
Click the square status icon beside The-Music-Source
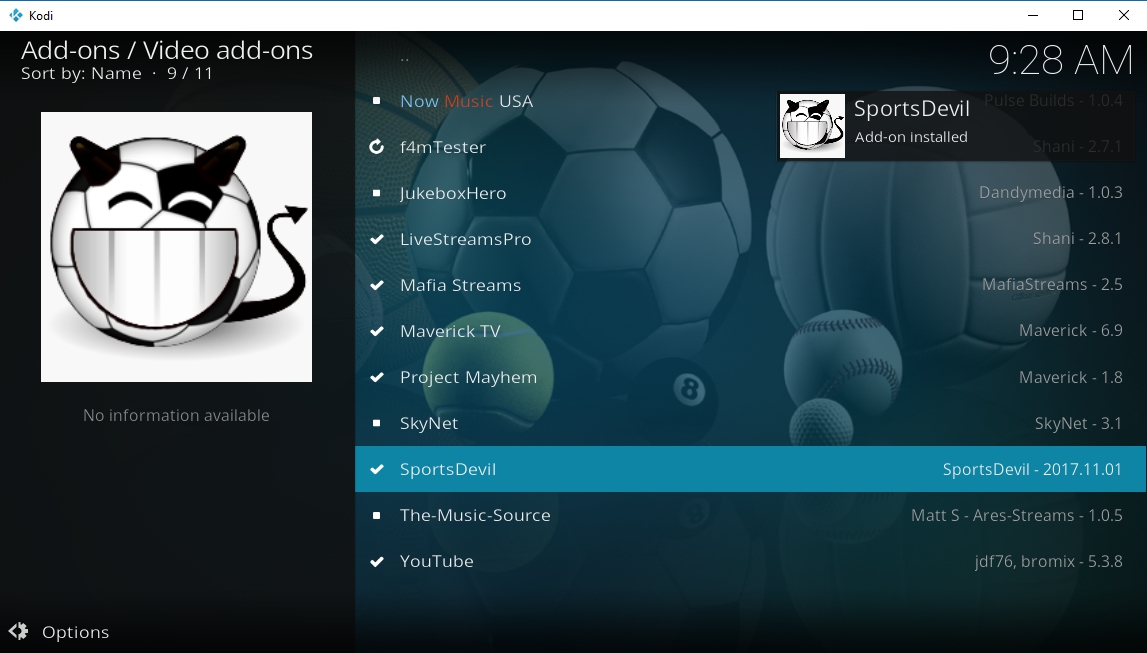click(376, 516)
